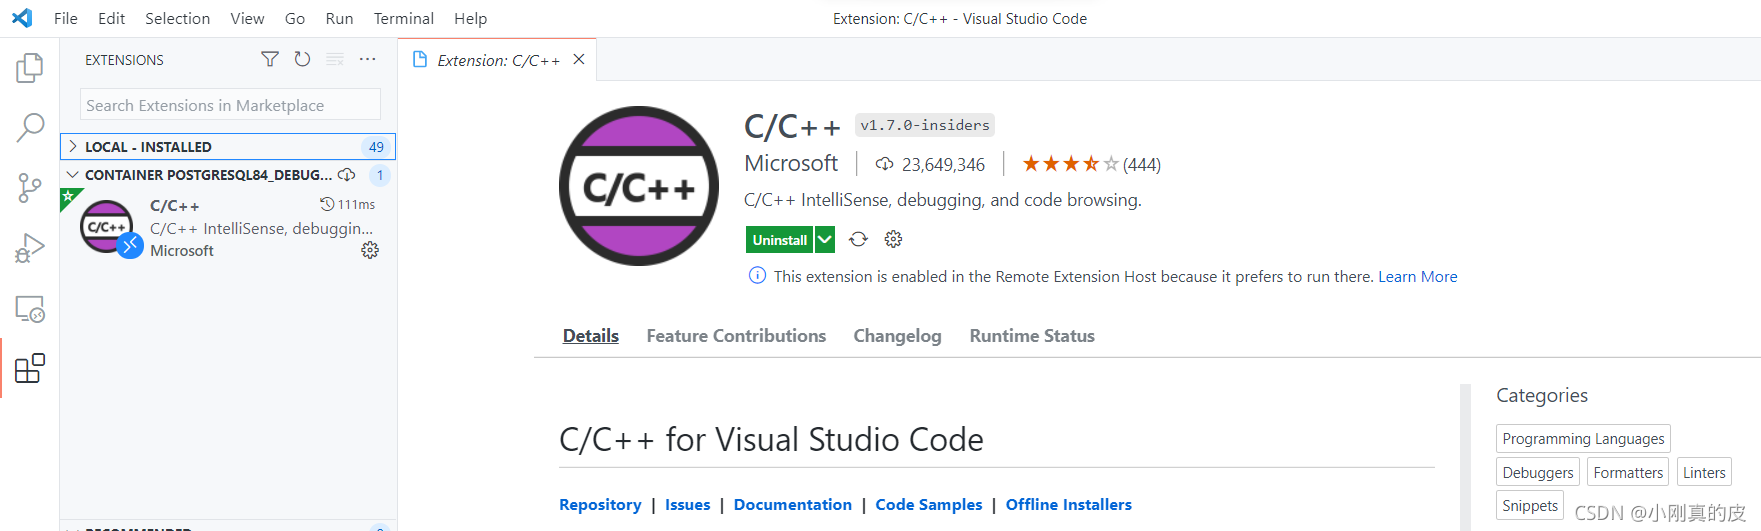Open the View menu
Screen dimensions: 1761x531
click(x=247, y=18)
